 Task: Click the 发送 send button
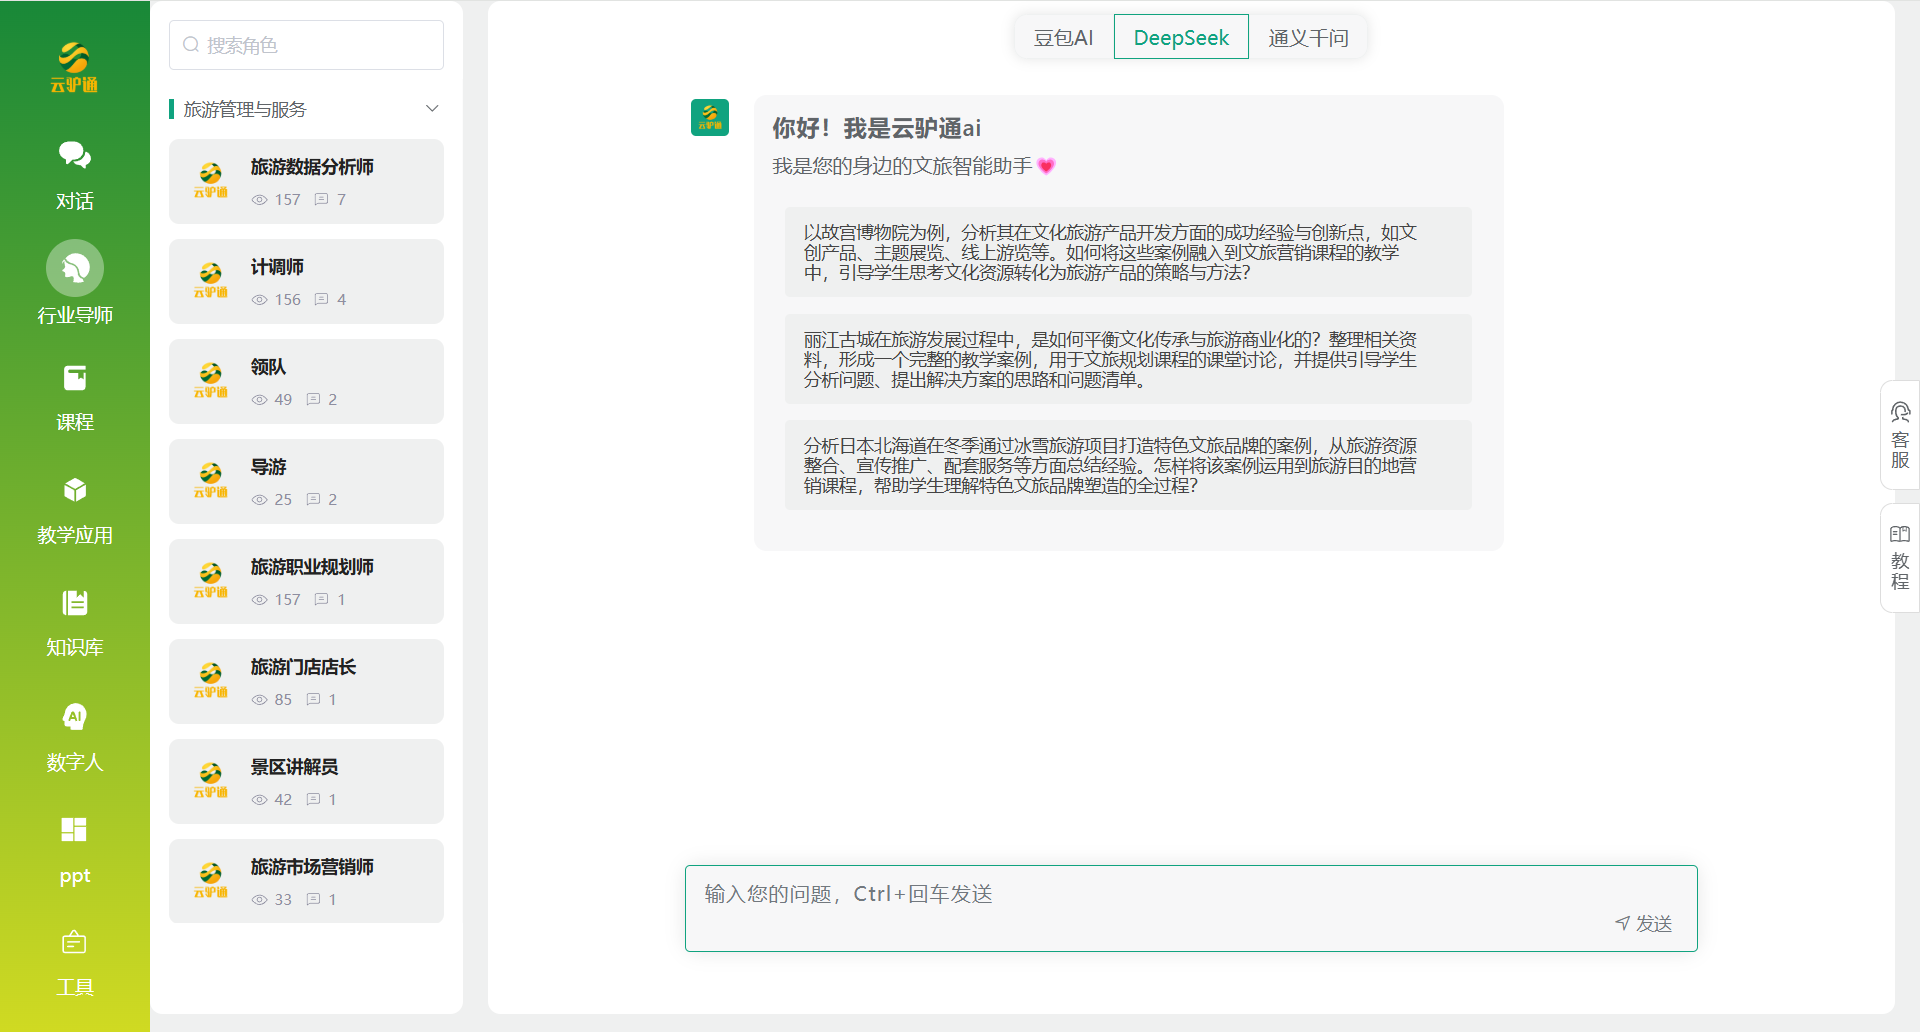point(1652,923)
